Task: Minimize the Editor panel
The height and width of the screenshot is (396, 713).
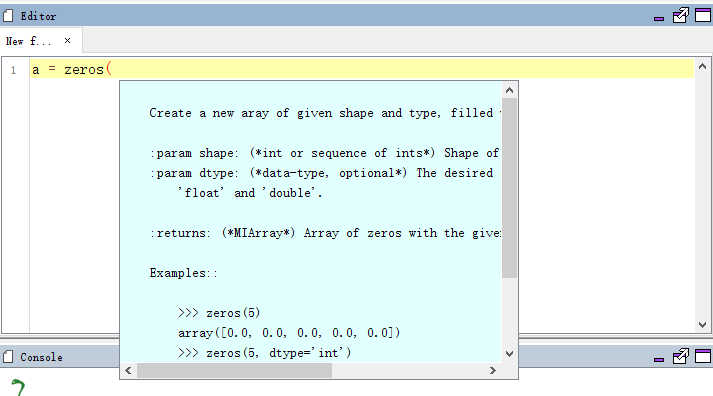Action: [x=659, y=18]
